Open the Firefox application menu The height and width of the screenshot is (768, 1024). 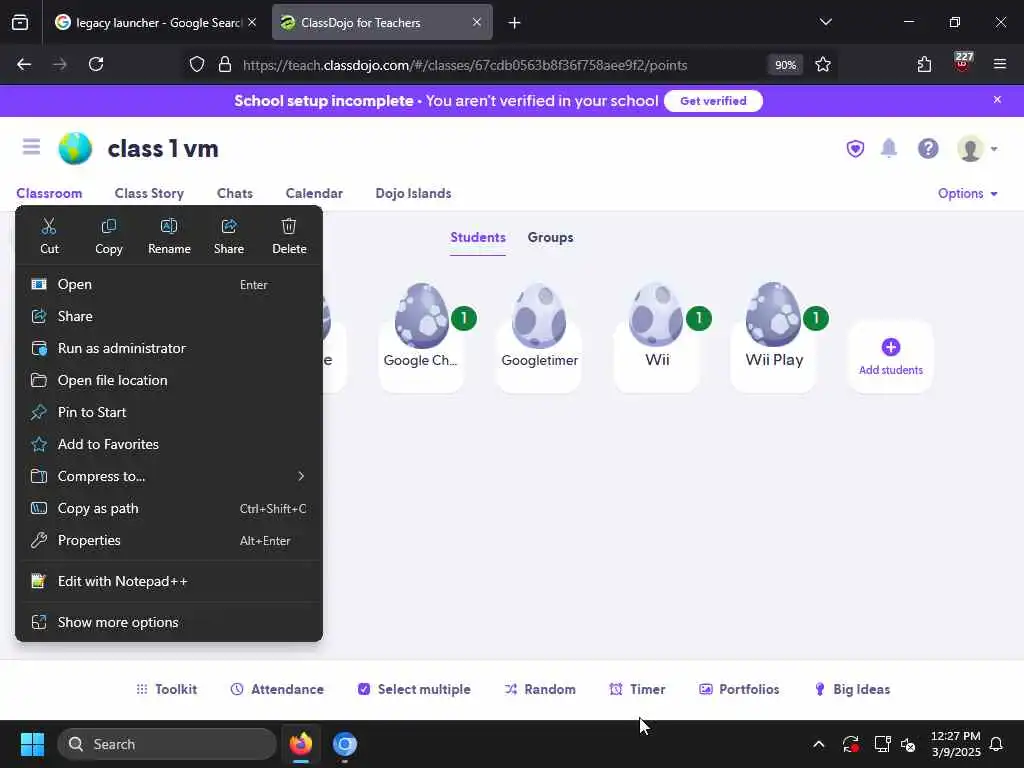point(1000,65)
